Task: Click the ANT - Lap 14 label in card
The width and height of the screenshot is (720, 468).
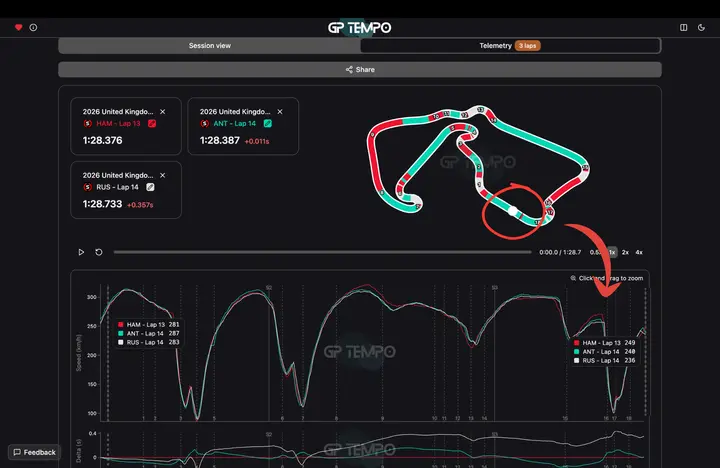Action: [x=235, y=124]
